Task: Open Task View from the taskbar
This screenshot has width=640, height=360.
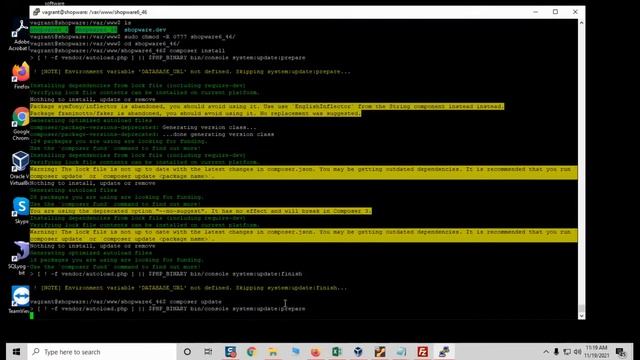Action: pyautogui.click(x=208, y=351)
